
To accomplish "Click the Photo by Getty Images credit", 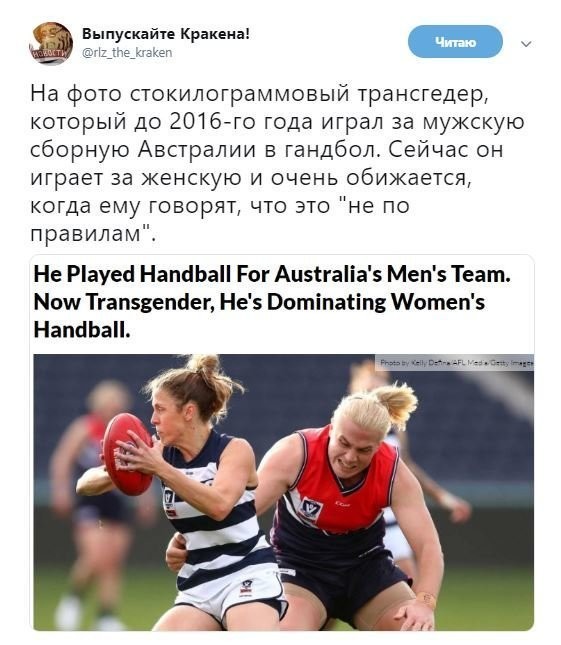I will tap(457, 363).
